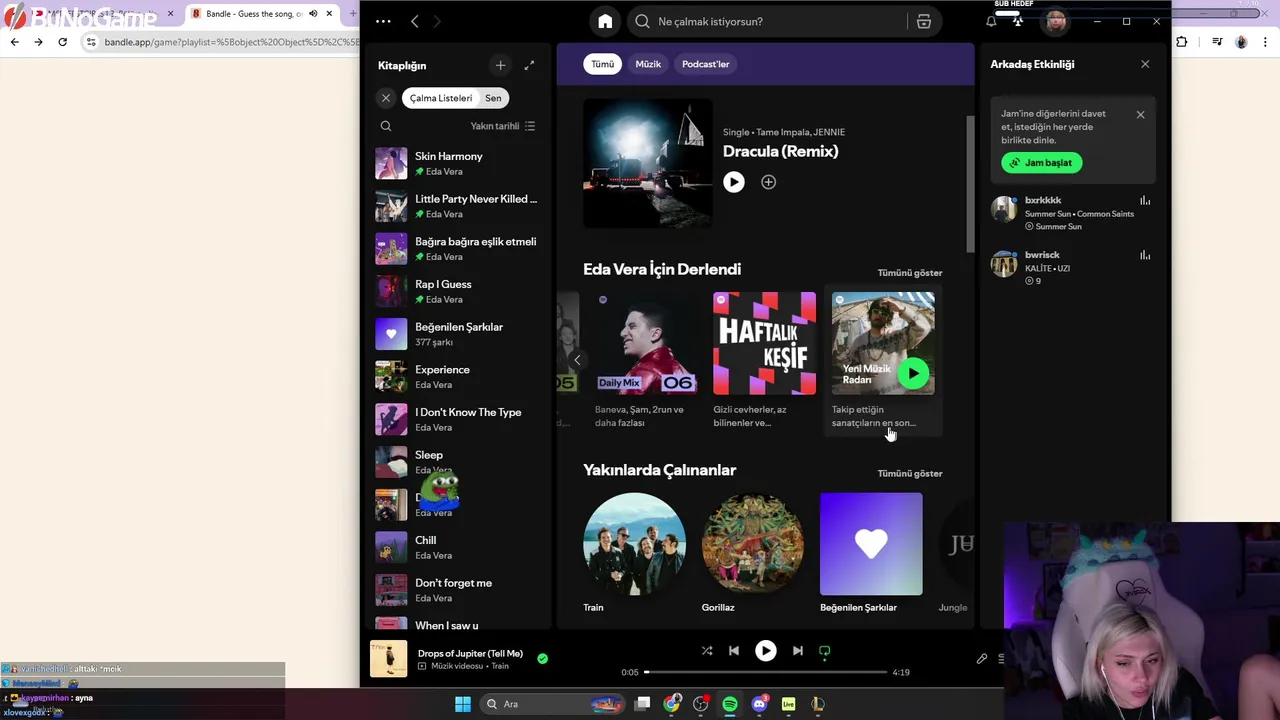Open Gorillaz artist in recently played
Image resolution: width=1280 pixels, height=720 pixels.
click(752, 553)
